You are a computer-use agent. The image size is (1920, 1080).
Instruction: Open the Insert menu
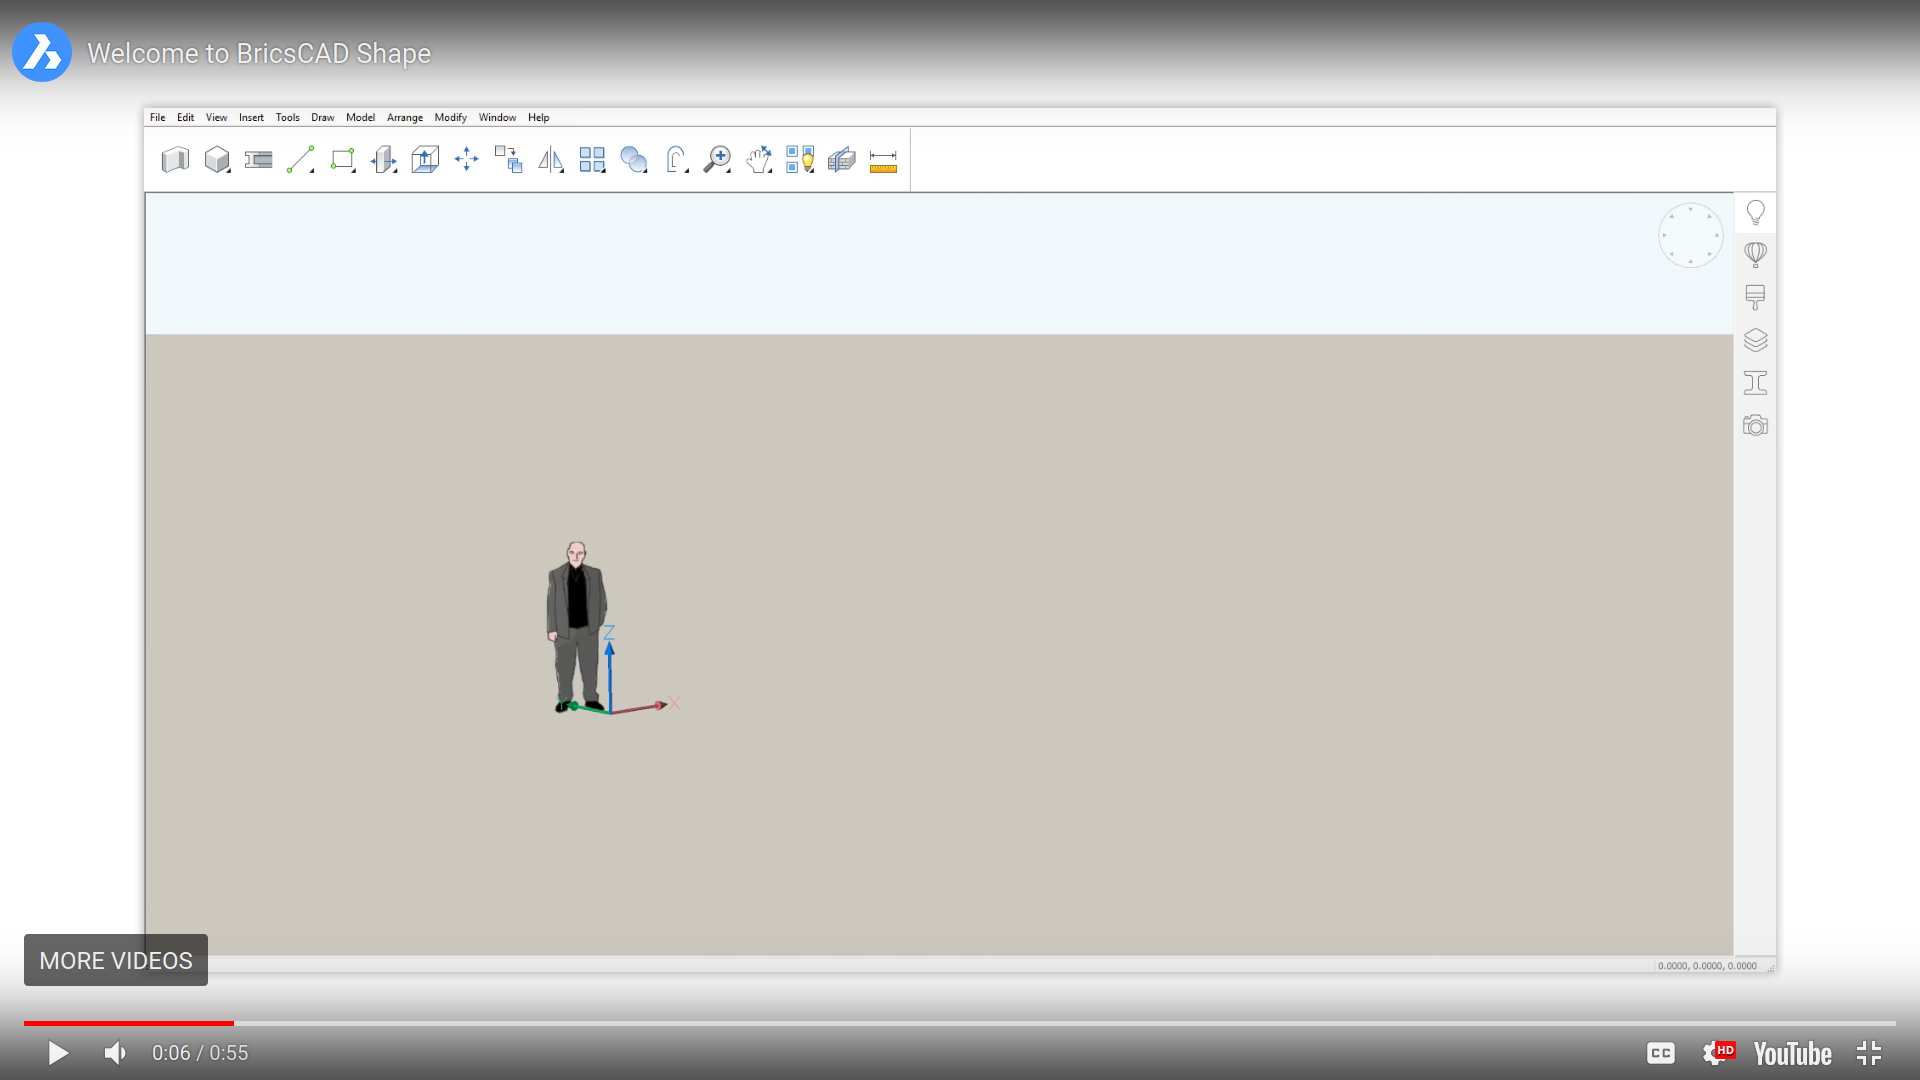tap(251, 118)
